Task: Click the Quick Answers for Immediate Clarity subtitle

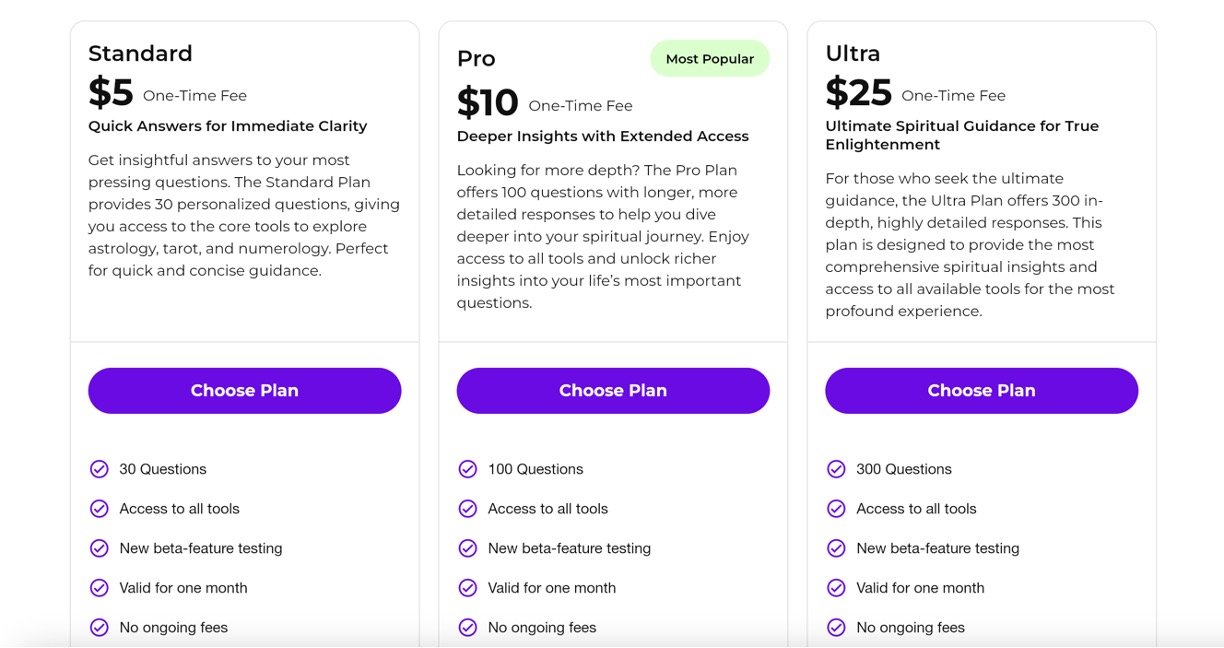Action: coord(228,126)
